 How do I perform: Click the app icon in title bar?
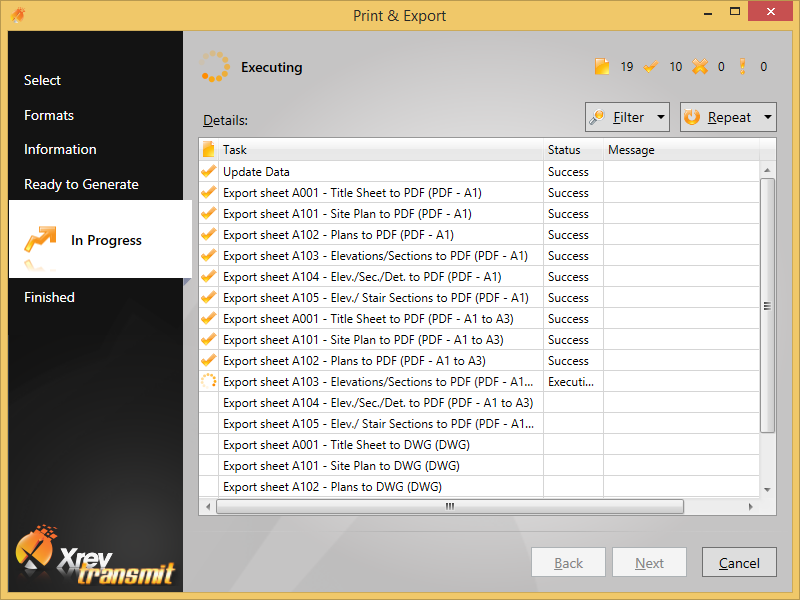coord(18,15)
